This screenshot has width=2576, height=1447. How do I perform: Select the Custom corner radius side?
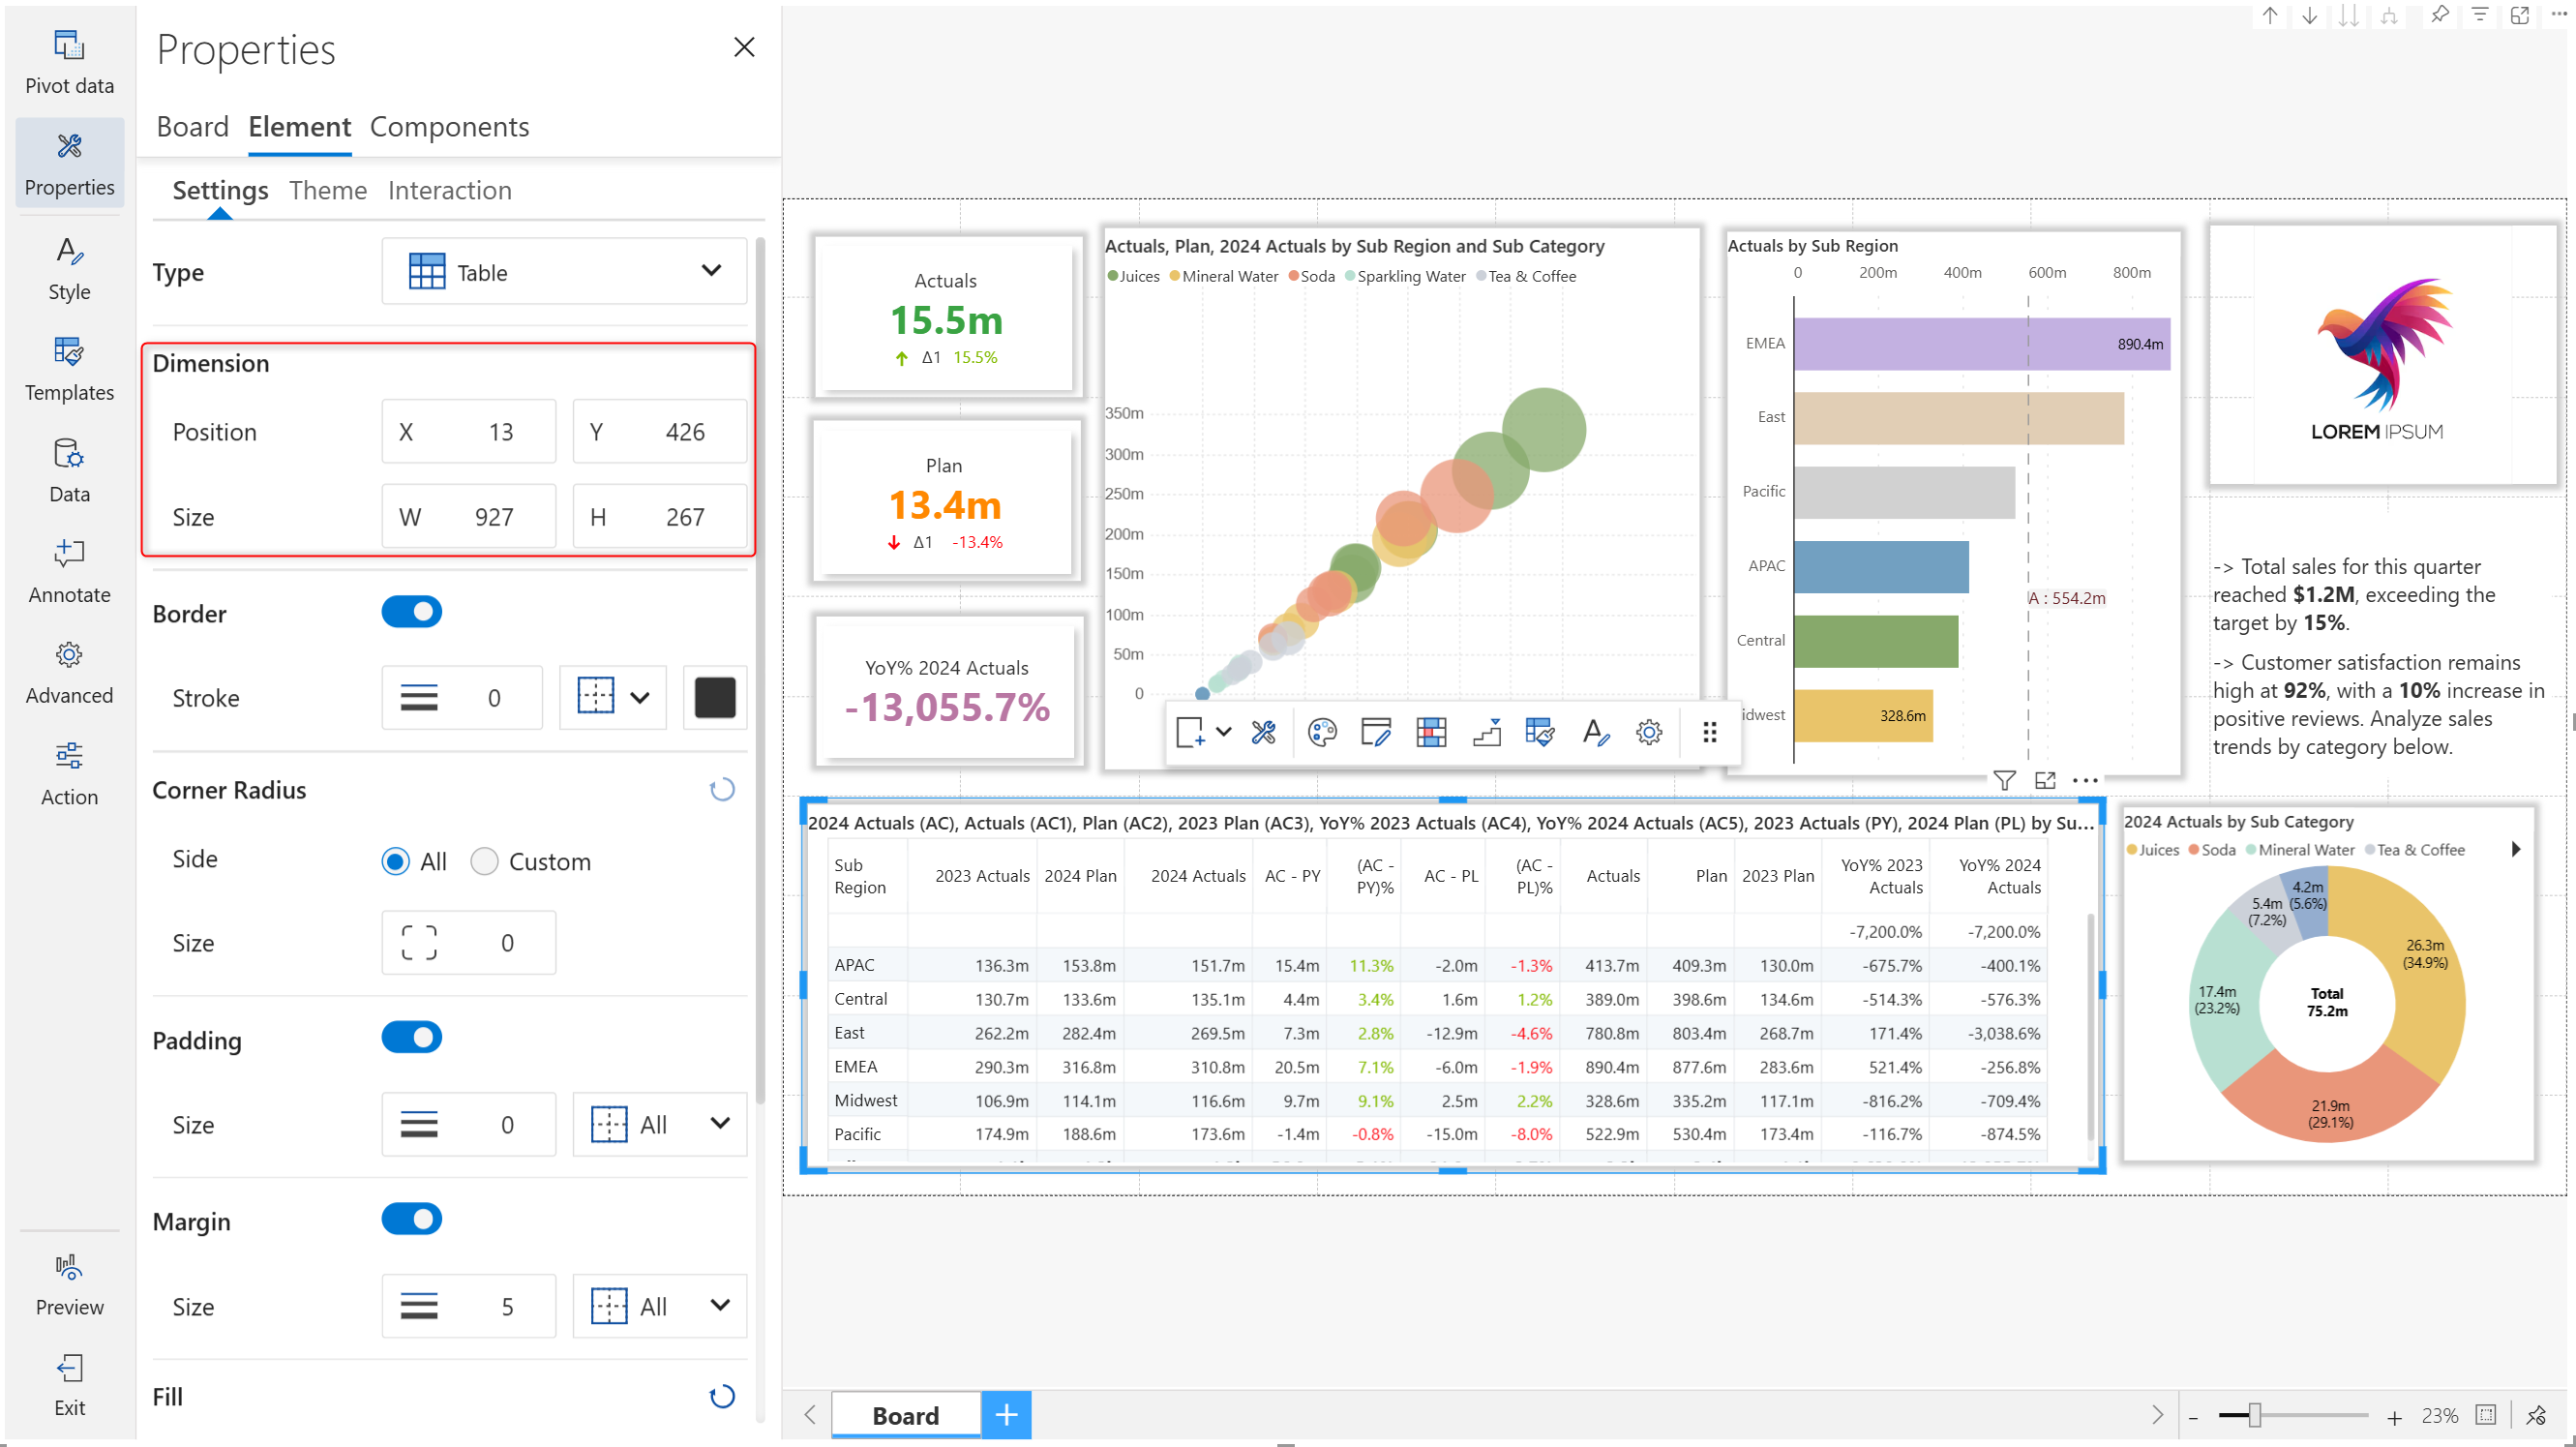pos(485,861)
